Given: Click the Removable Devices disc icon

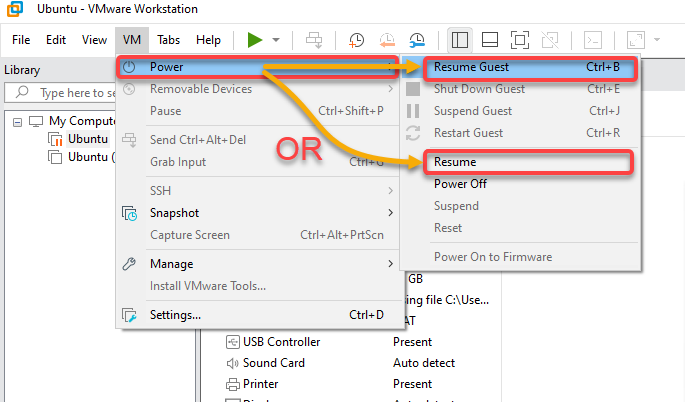Looking at the screenshot, I should click(129, 89).
